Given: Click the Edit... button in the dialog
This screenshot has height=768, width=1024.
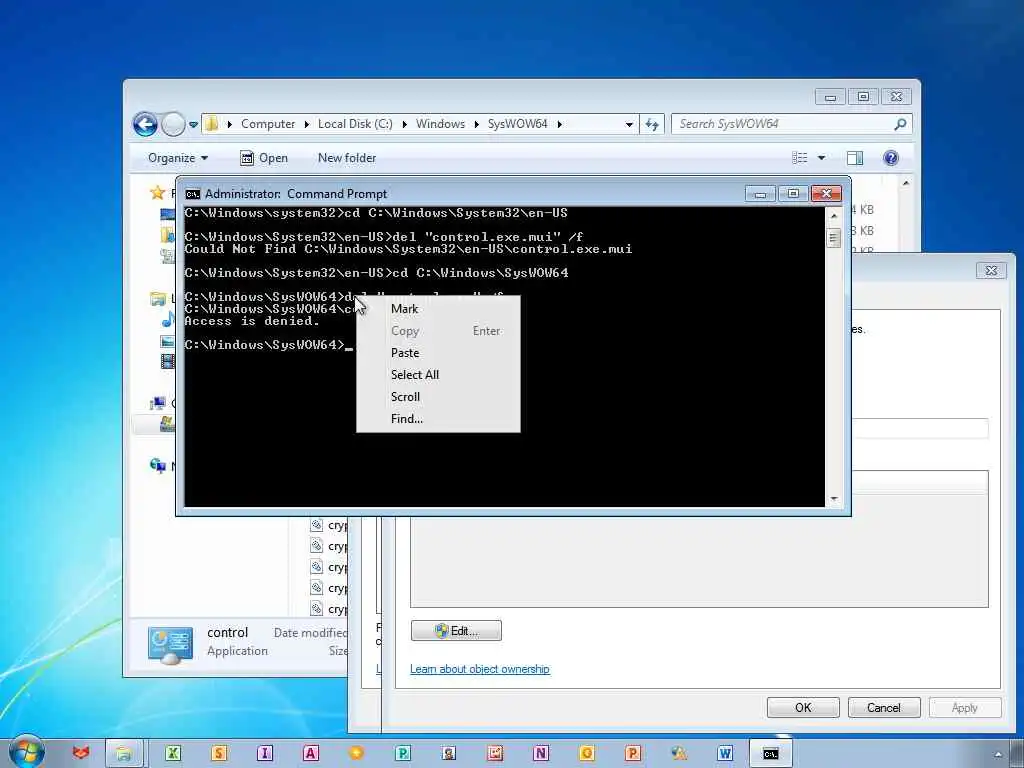Looking at the screenshot, I should [456, 631].
